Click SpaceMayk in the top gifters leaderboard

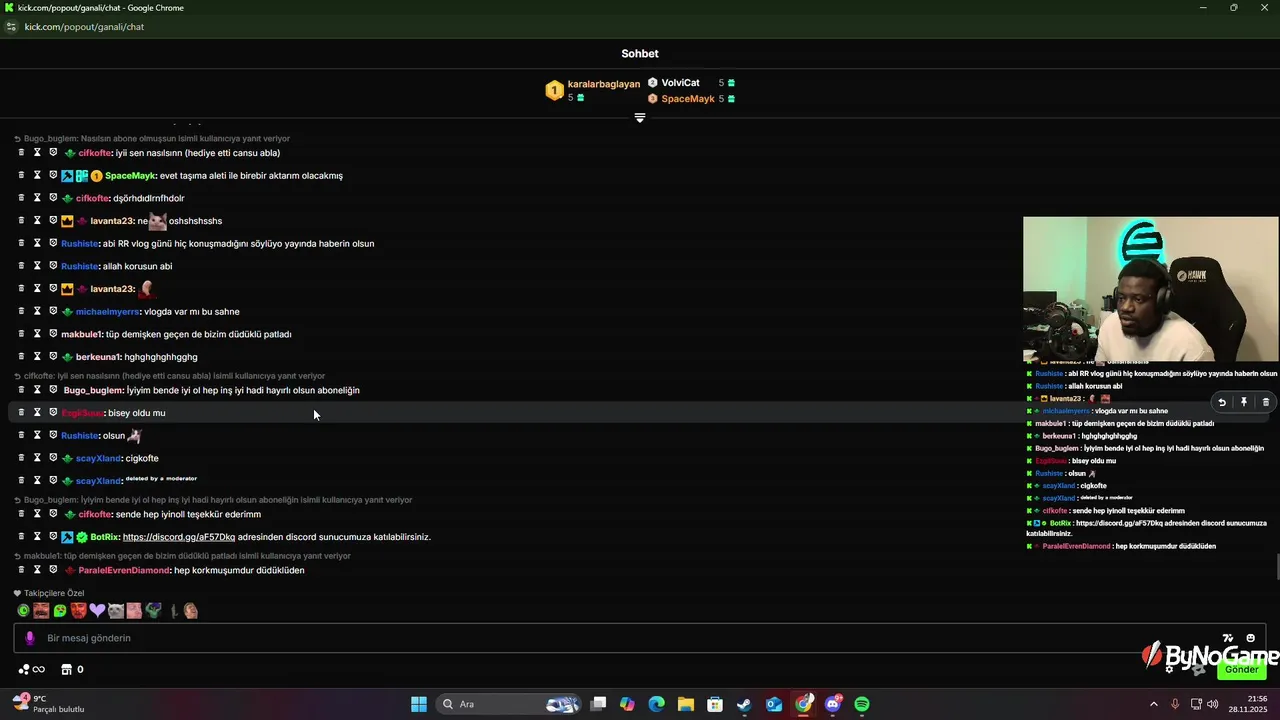coord(688,99)
